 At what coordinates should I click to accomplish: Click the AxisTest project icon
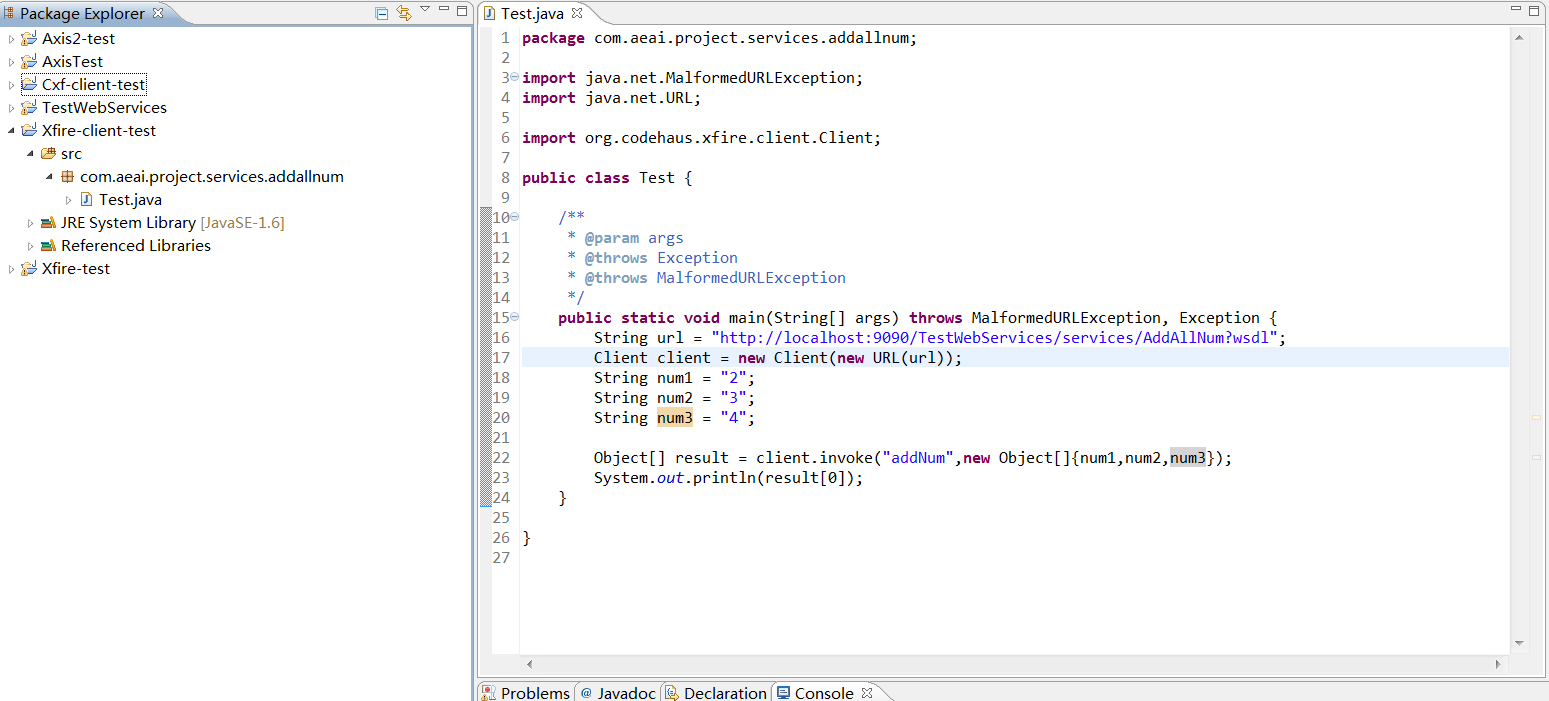29,62
